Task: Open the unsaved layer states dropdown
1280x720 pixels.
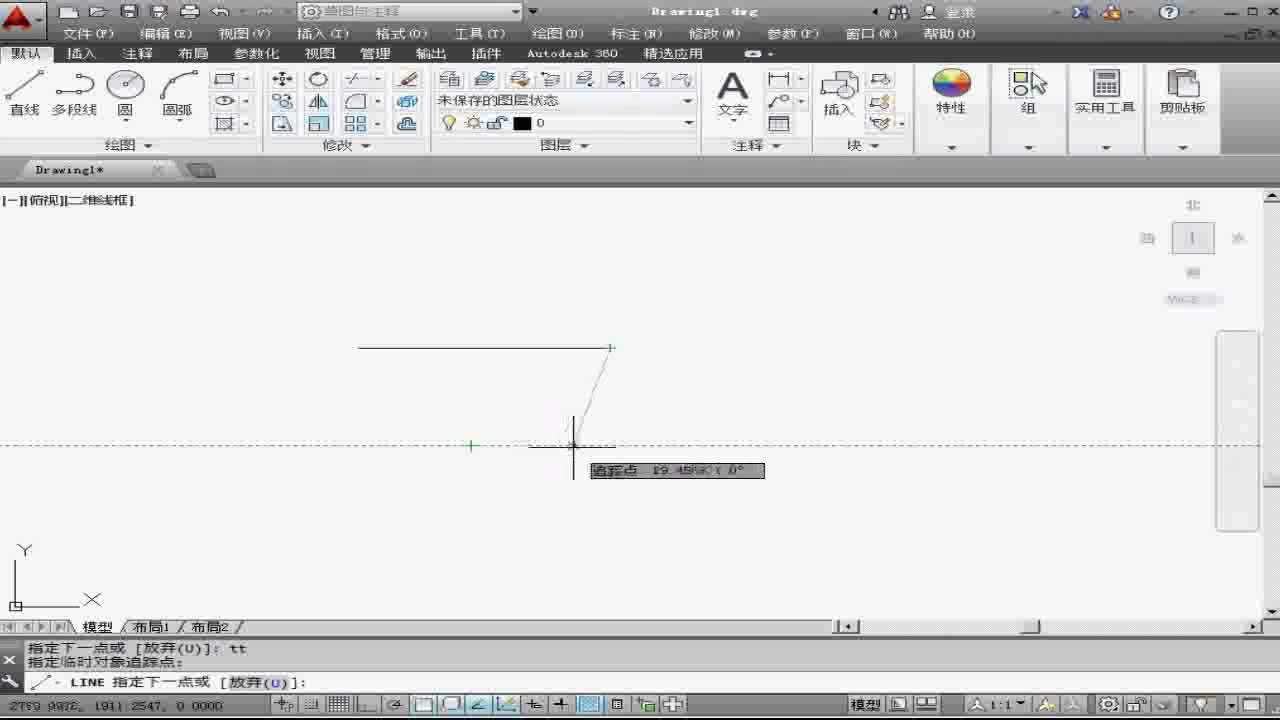Action: coord(686,100)
